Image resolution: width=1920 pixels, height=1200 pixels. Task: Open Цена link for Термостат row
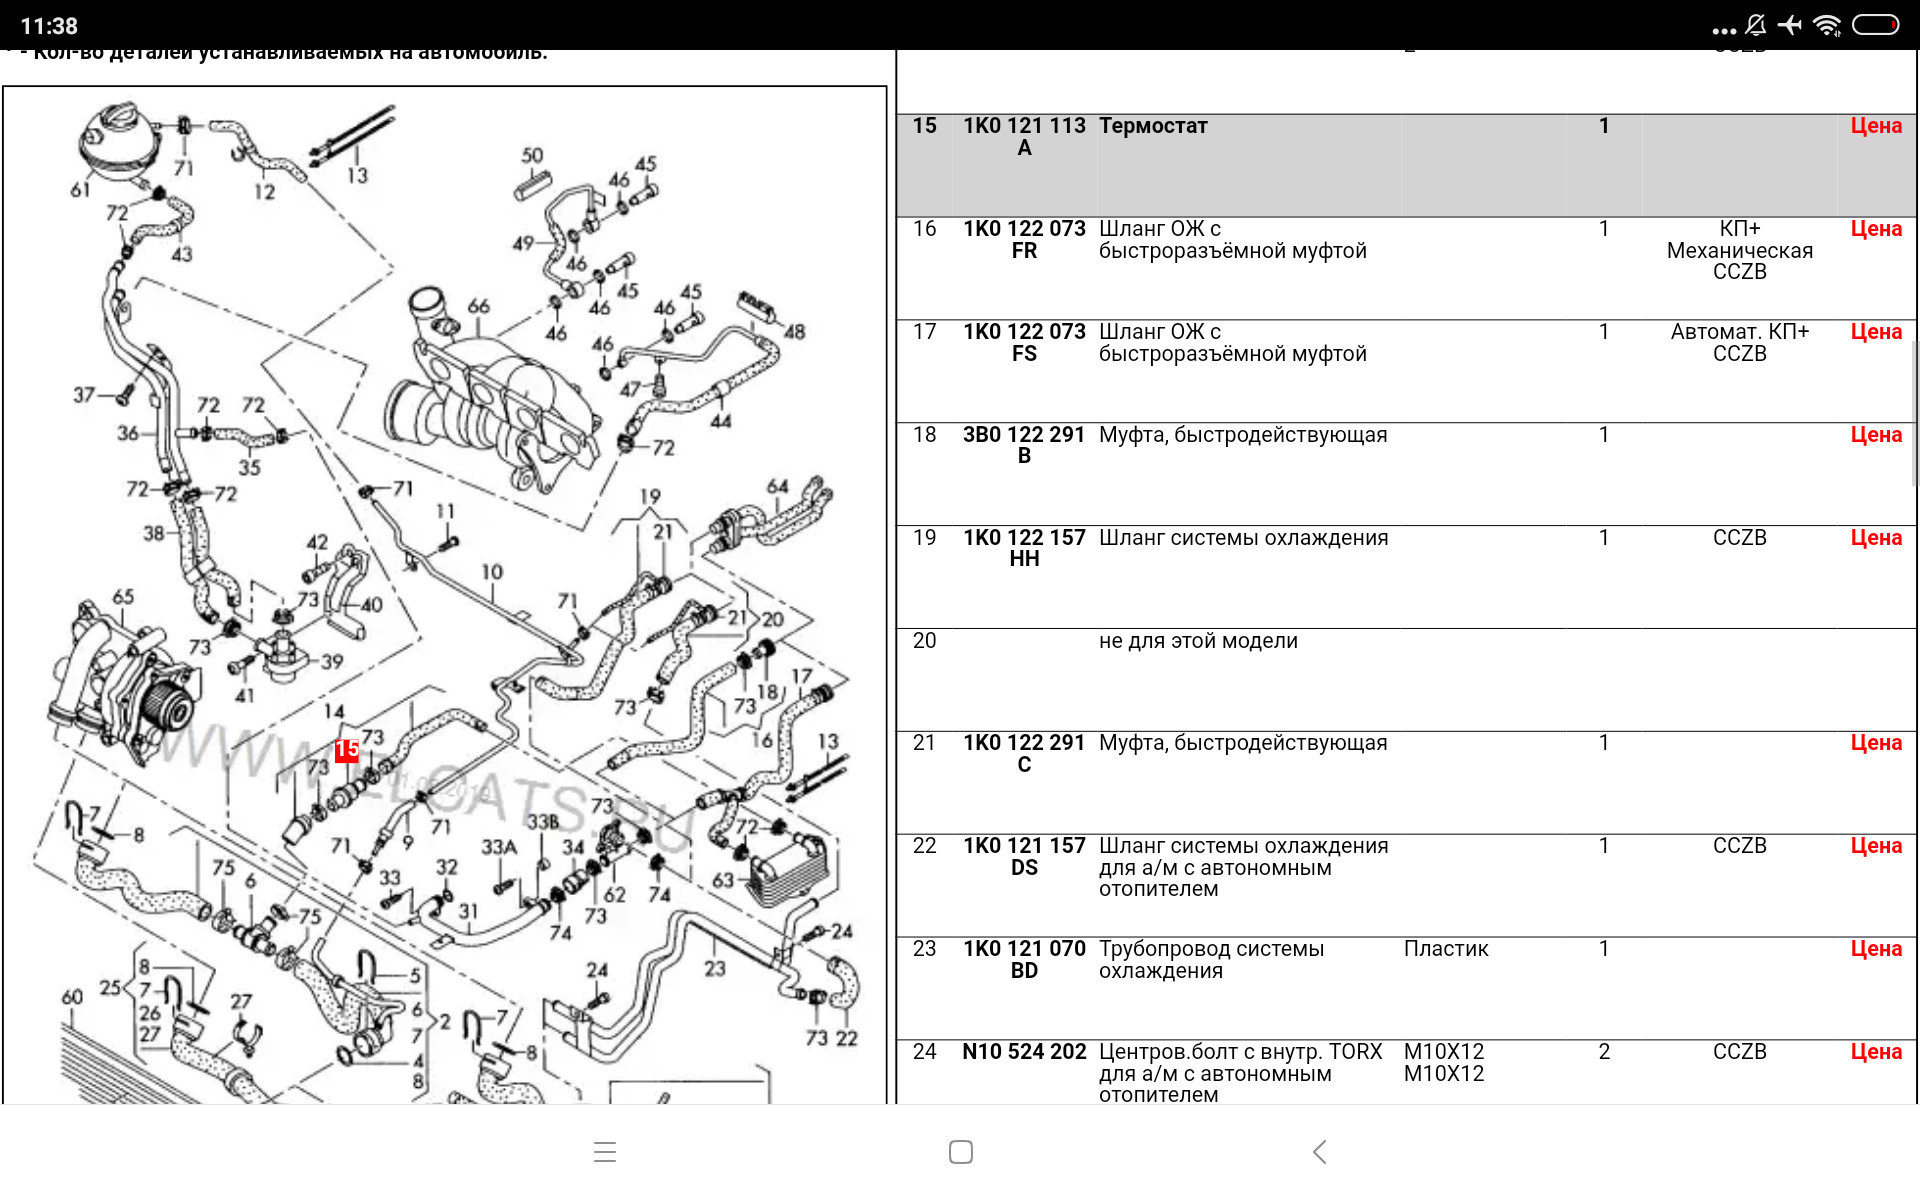[1876, 126]
